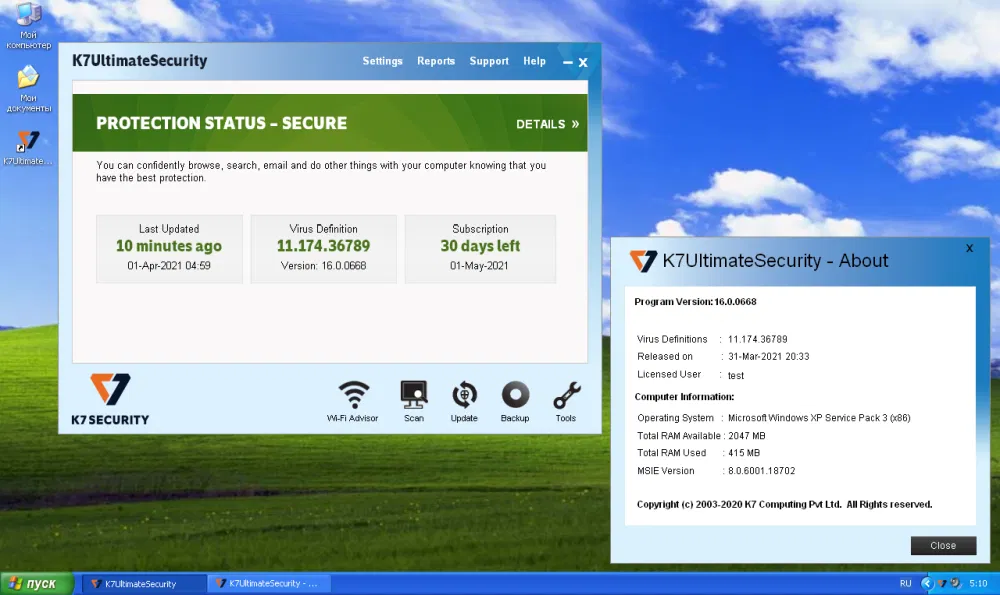The image size is (1000, 595).
Task: Click Licensed User value 'test'
Action: click(x=736, y=376)
